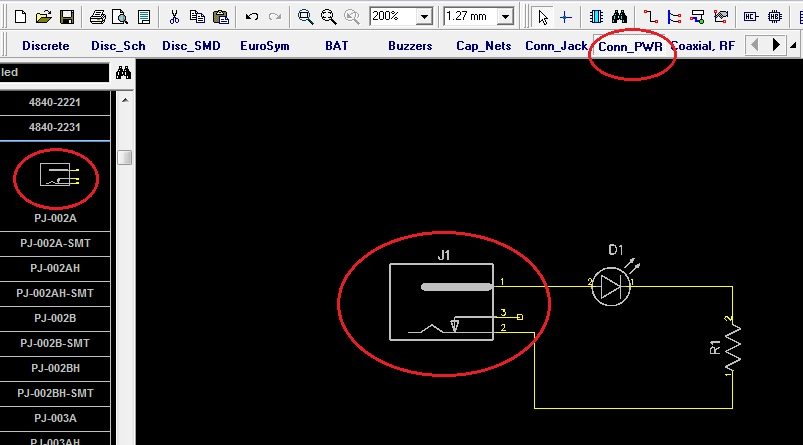The image size is (803, 445).
Task: Redo the undone action
Action: (x=275, y=17)
